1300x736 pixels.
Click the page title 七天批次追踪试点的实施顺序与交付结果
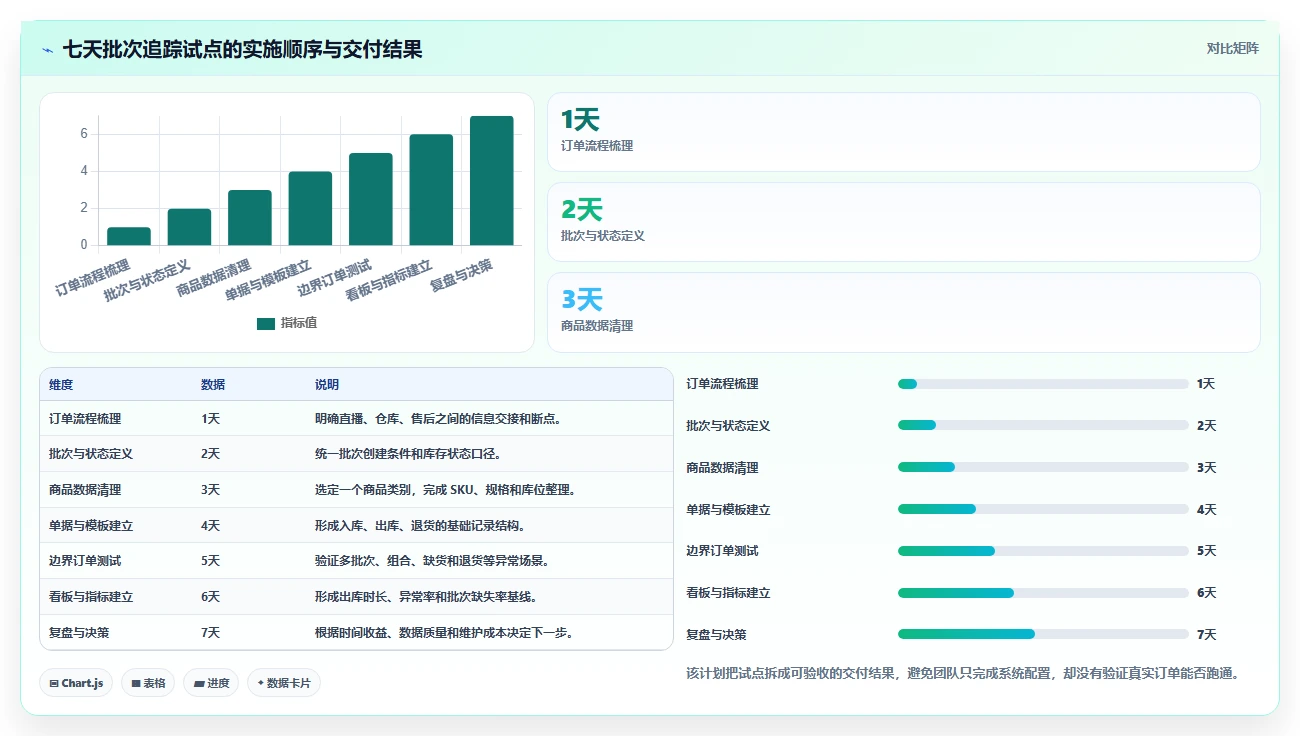point(242,49)
